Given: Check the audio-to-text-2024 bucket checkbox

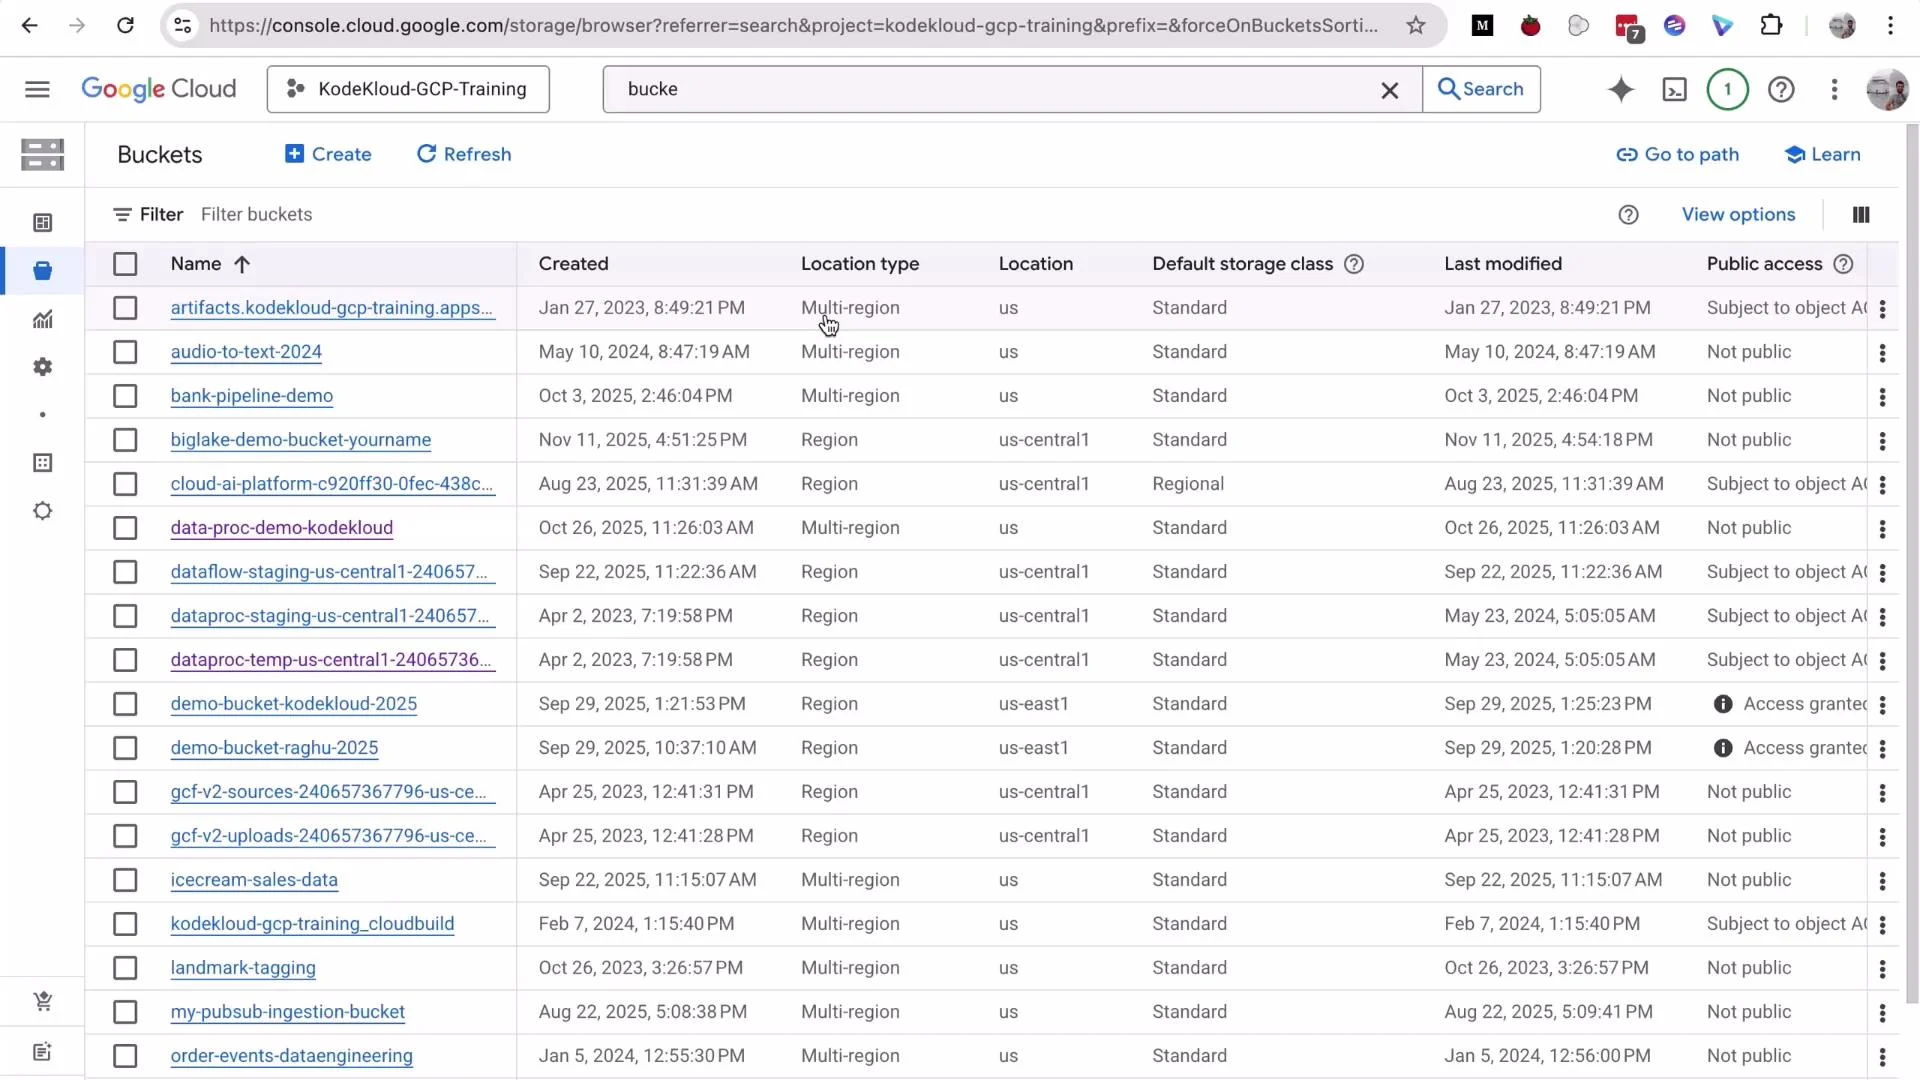Looking at the screenshot, I should point(125,352).
